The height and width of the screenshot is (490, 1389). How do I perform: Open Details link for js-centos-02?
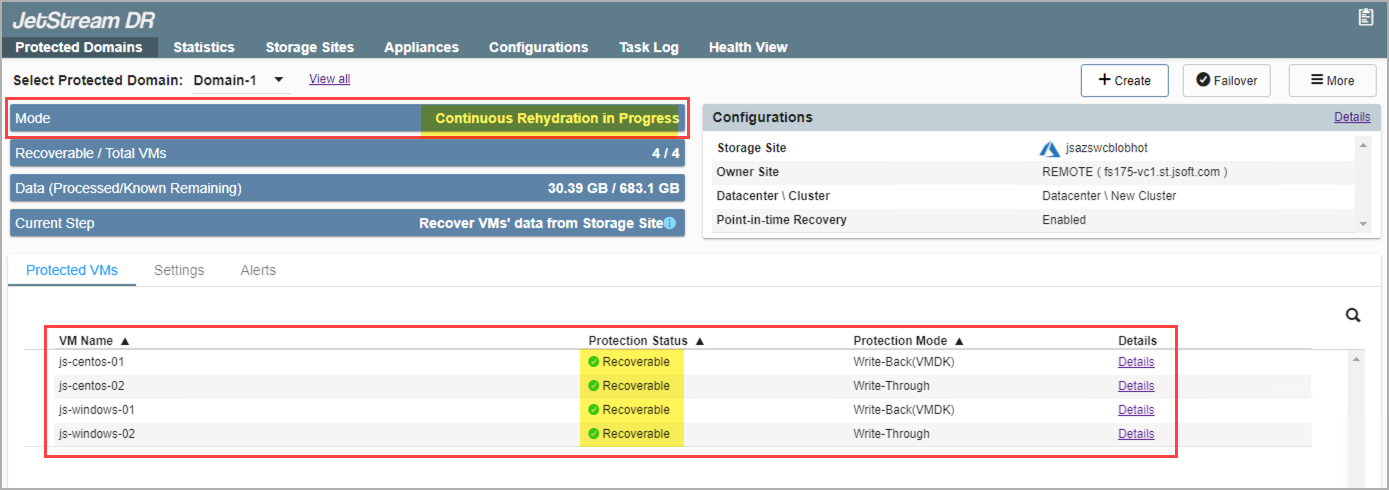tap(1136, 386)
